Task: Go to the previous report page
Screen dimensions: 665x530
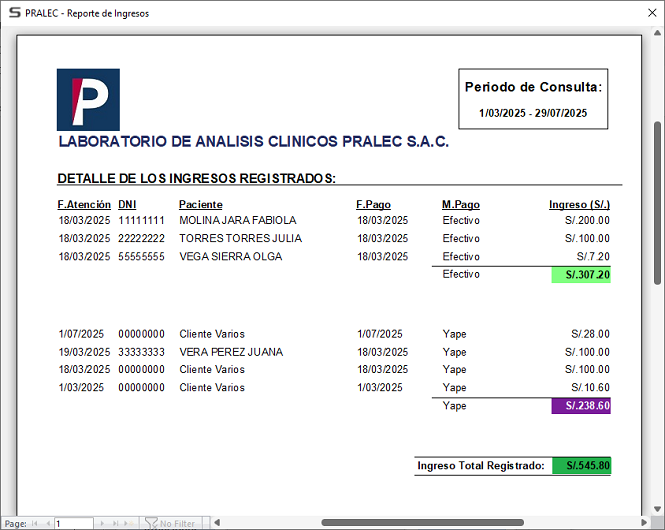Action: click(x=47, y=523)
